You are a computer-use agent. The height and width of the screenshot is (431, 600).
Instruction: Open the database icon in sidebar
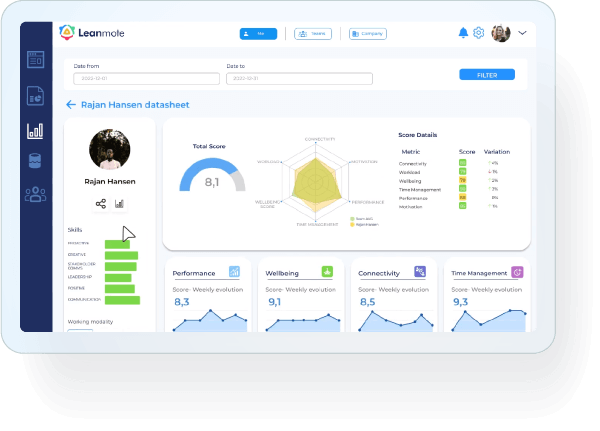(x=35, y=162)
